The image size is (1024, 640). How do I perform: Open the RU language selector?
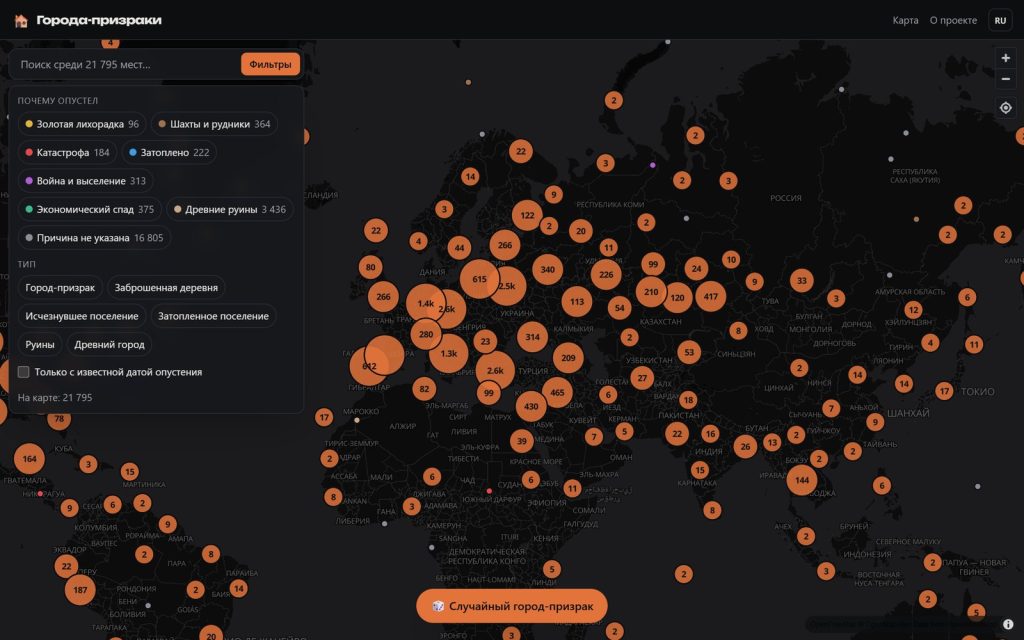(1000, 20)
